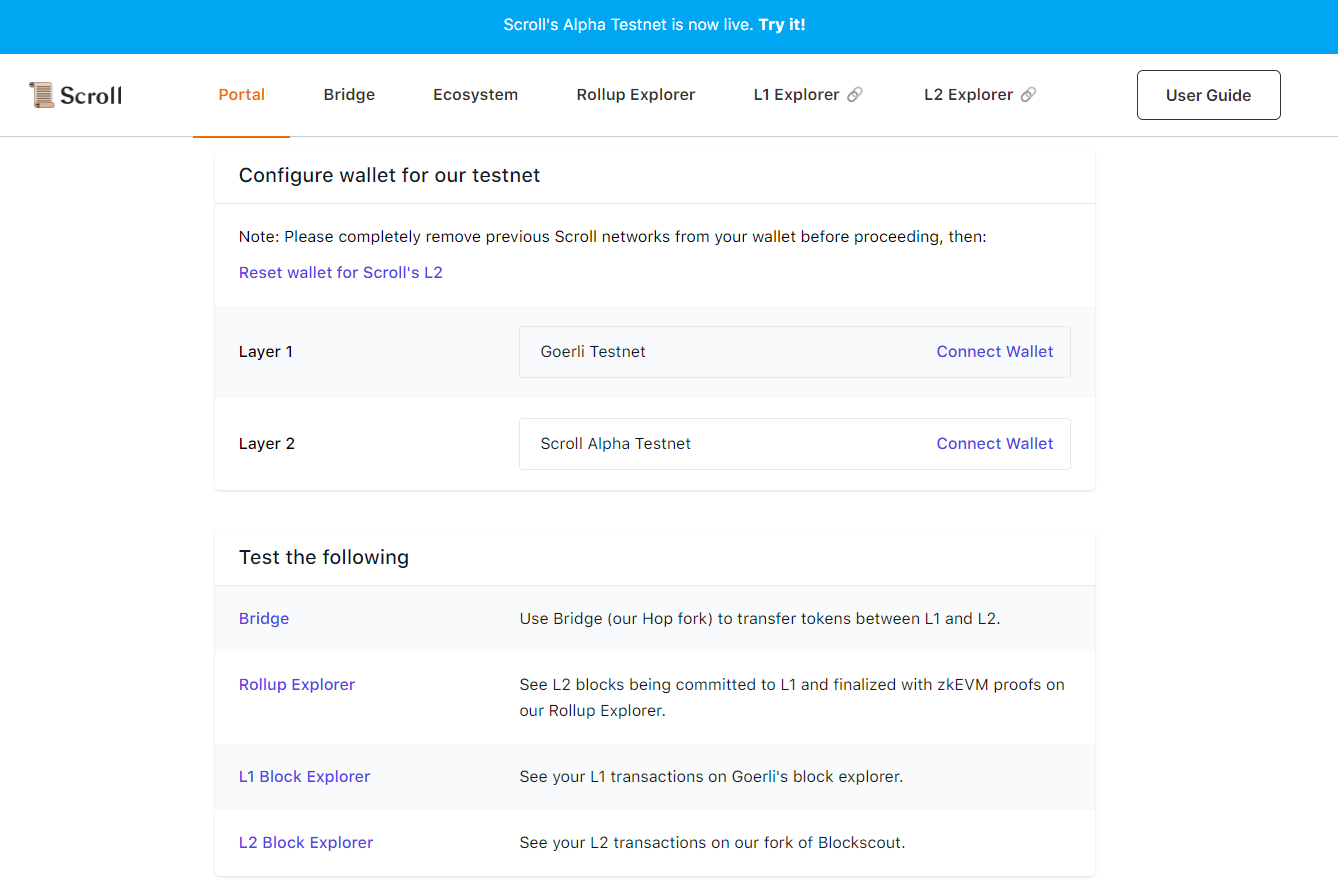Open L2 Explorer from the navbar
The width and height of the screenshot is (1338, 890).
pos(969,95)
